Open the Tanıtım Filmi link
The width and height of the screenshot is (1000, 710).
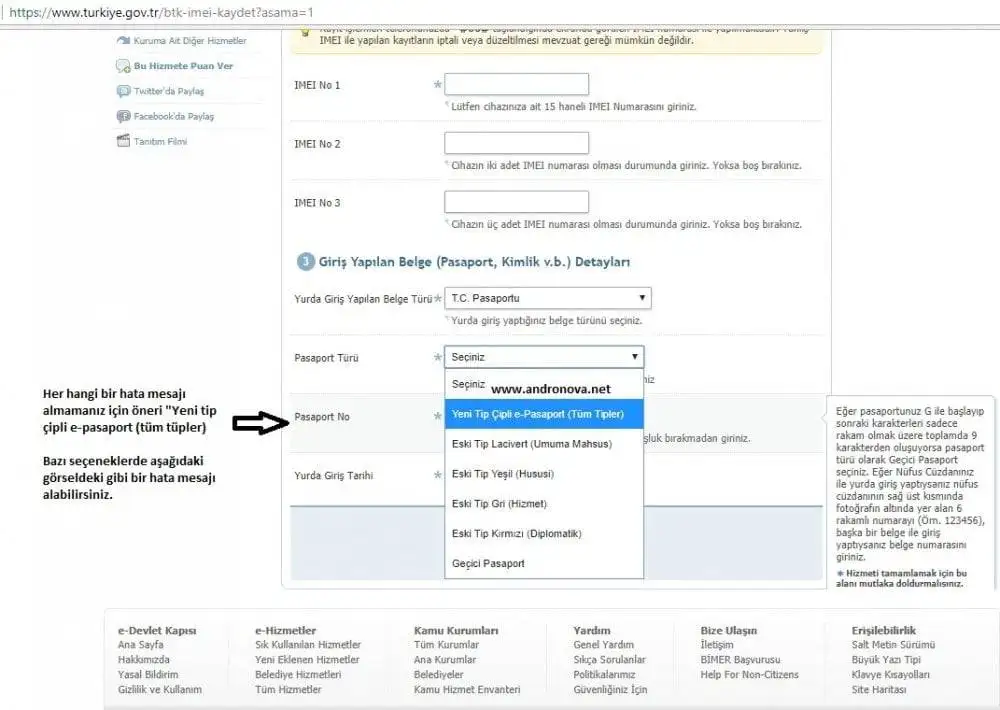tap(160, 141)
